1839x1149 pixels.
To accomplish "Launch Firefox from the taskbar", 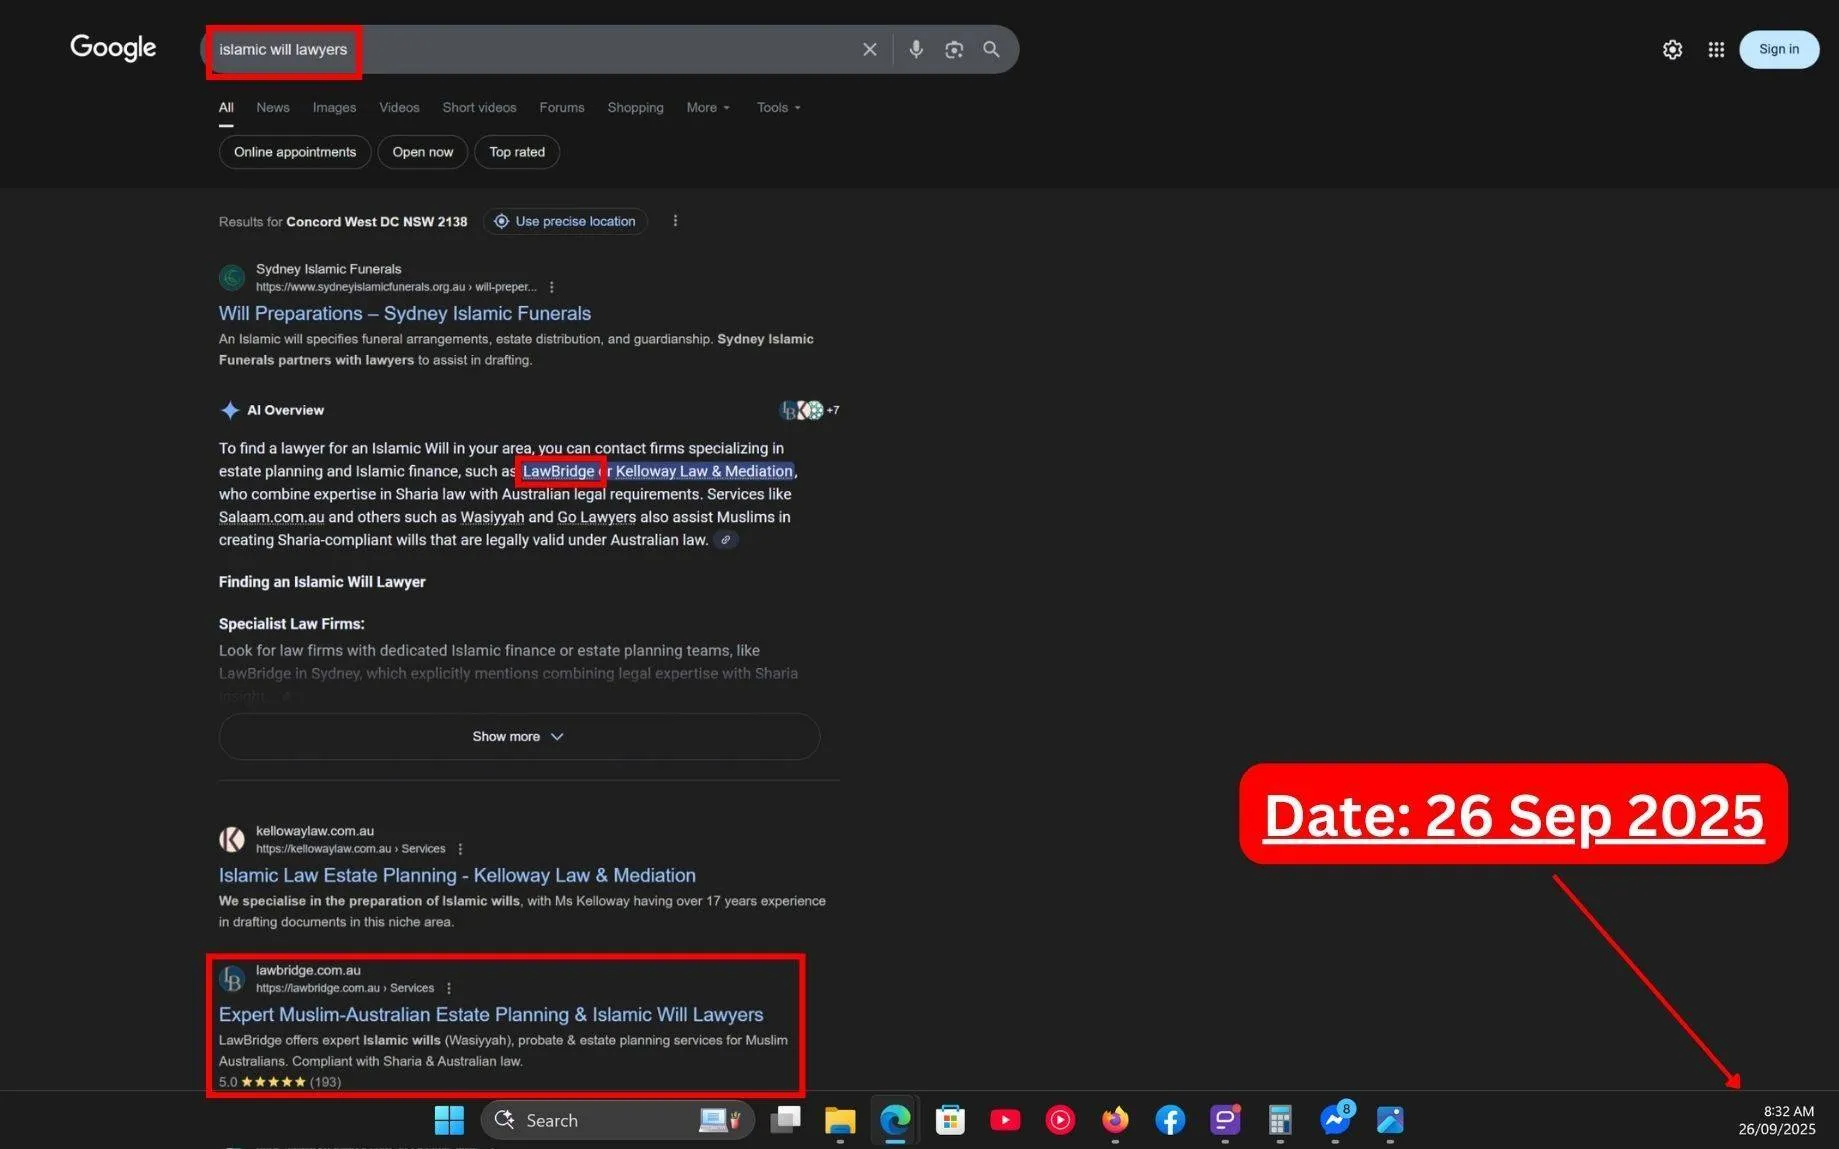I will tap(1114, 1120).
